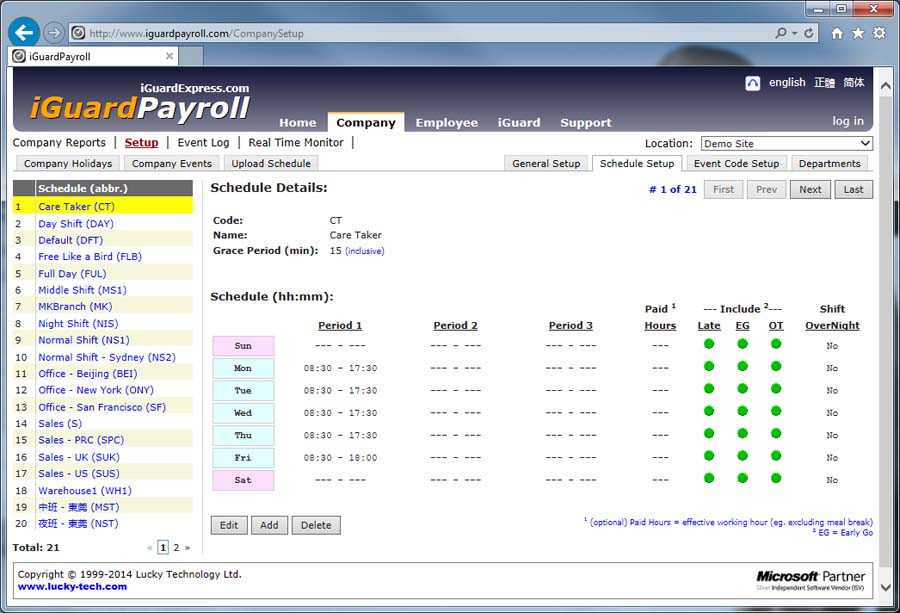This screenshot has width=900, height=613.
Task: Select Warehouse1 (WH1) schedule
Action: tap(85, 490)
